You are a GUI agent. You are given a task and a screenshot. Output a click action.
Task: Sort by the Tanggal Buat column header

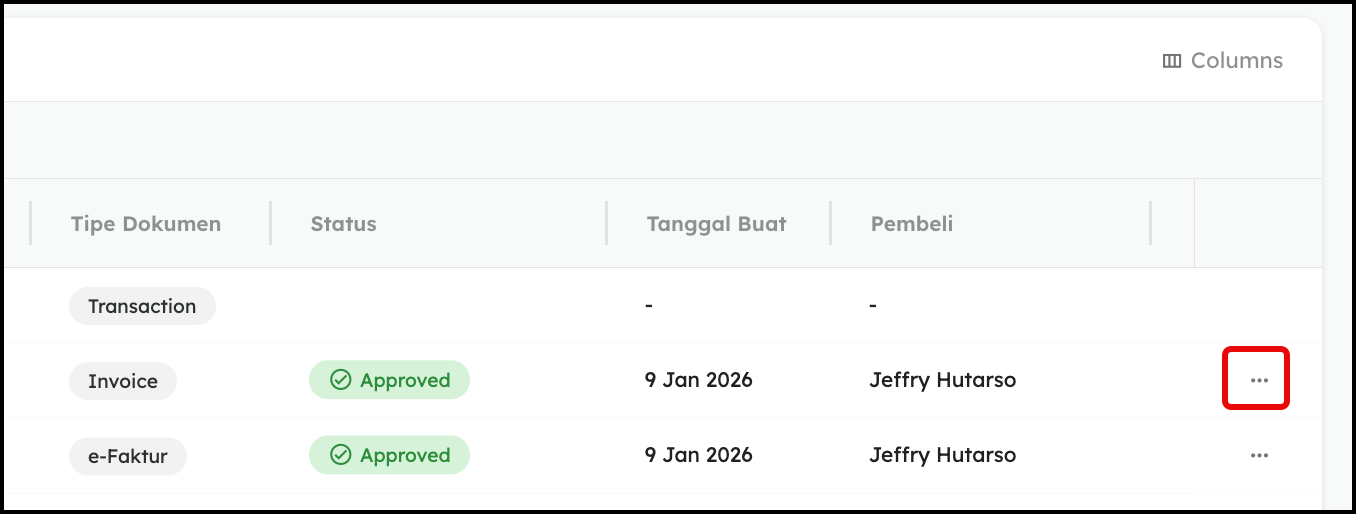point(716,223)
